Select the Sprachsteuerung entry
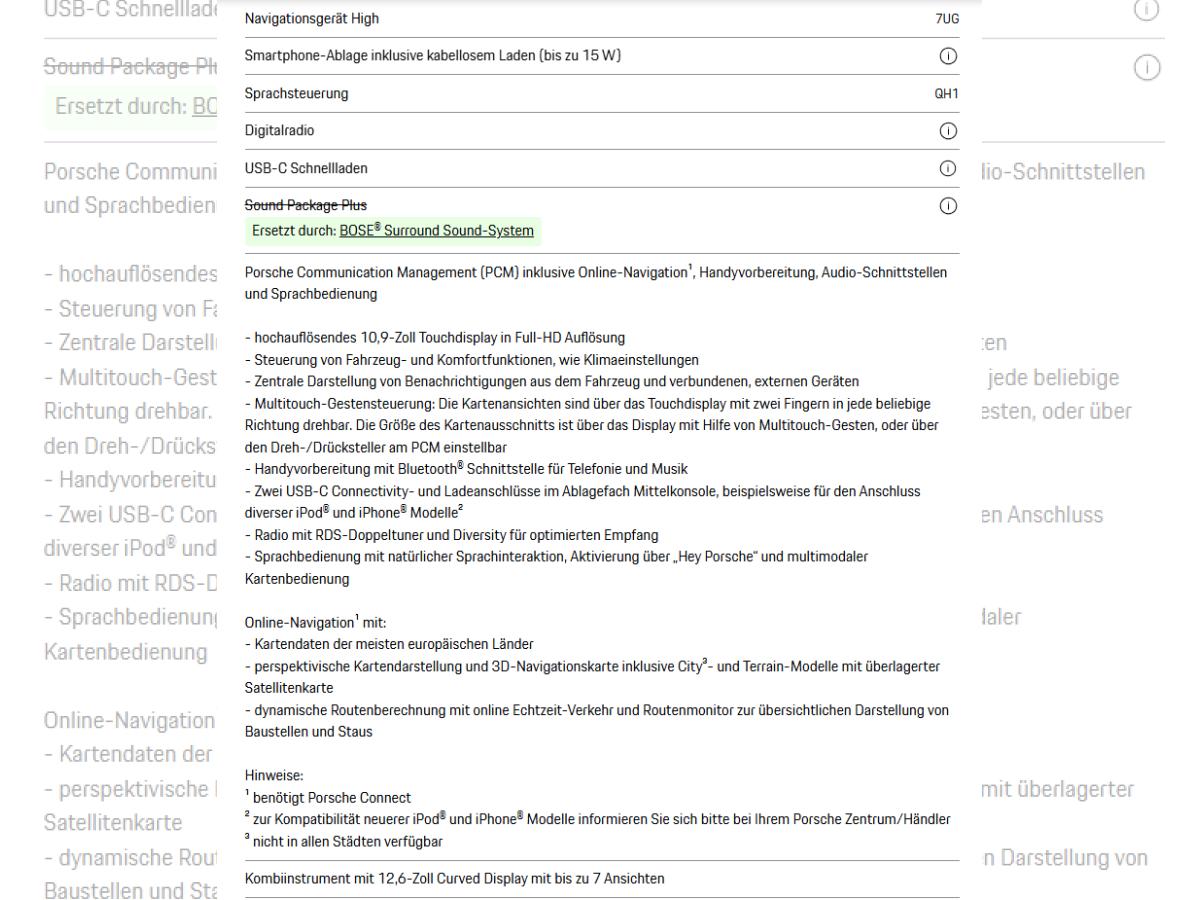The image size is (1200, 900). click(x=599, y=93)
